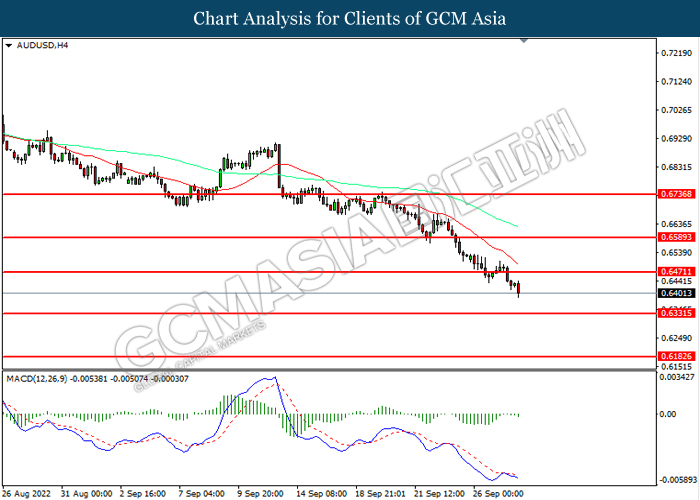This screenshot has height=500, width=700.
Task: Click the 9 Sep 20:00 time label
Action: pyautogui.click(x=260, y=494)
